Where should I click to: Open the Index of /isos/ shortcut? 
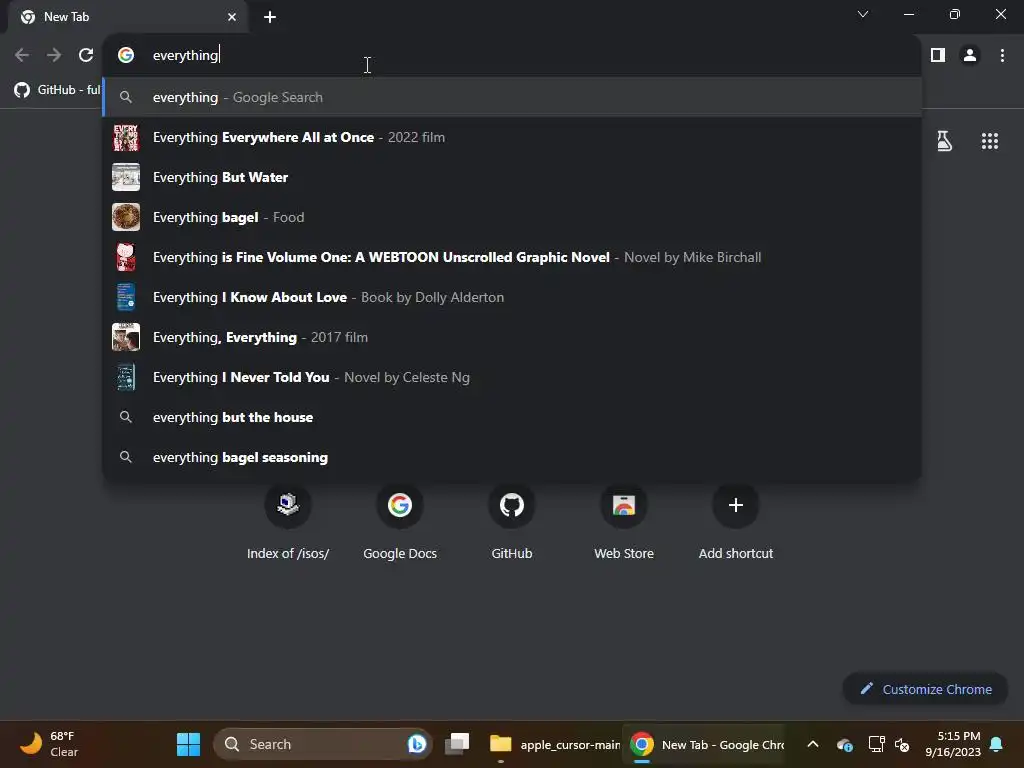coord(288,522)
